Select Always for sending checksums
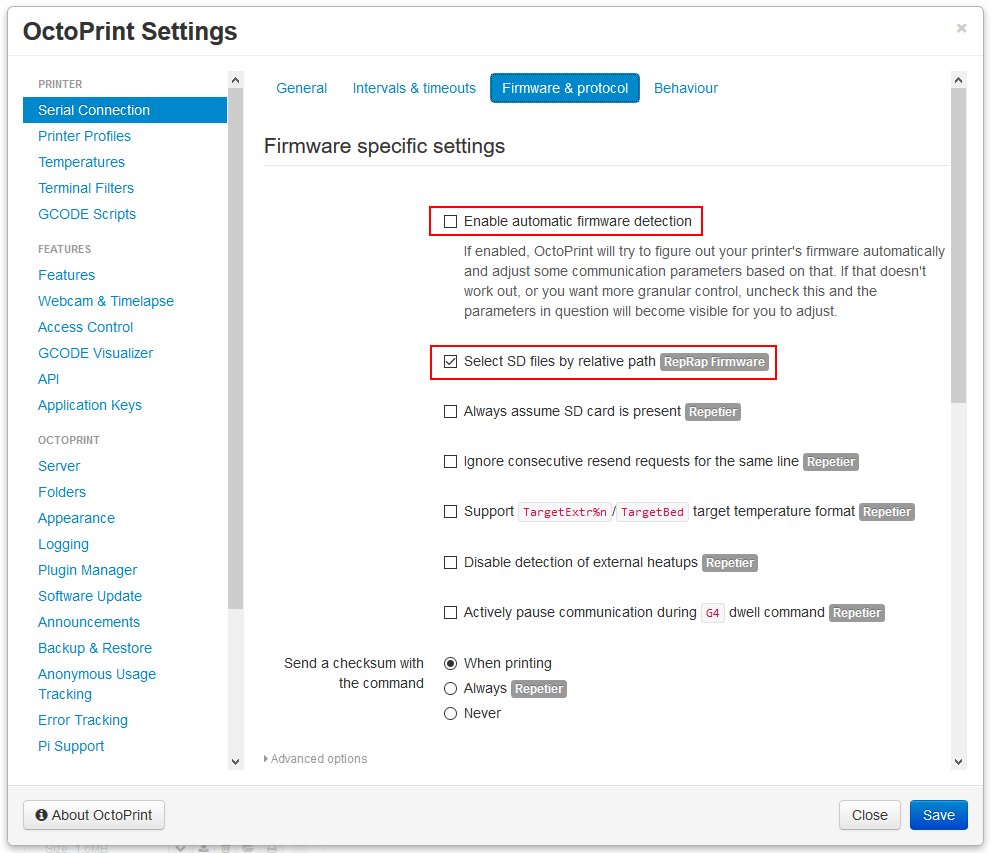This screenshot has height=853, width=992. 450,688
